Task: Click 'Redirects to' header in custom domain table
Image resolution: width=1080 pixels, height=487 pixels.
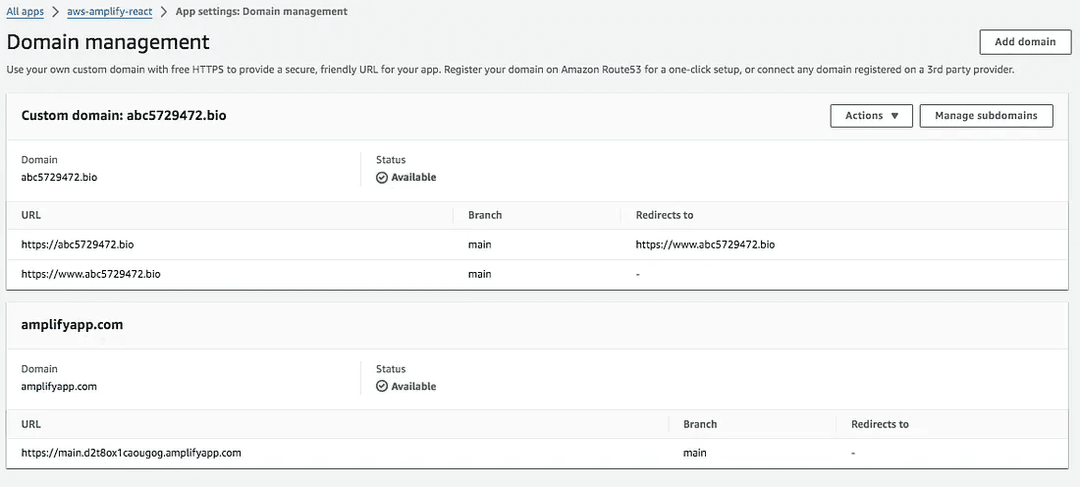Action: click(665, 216)
